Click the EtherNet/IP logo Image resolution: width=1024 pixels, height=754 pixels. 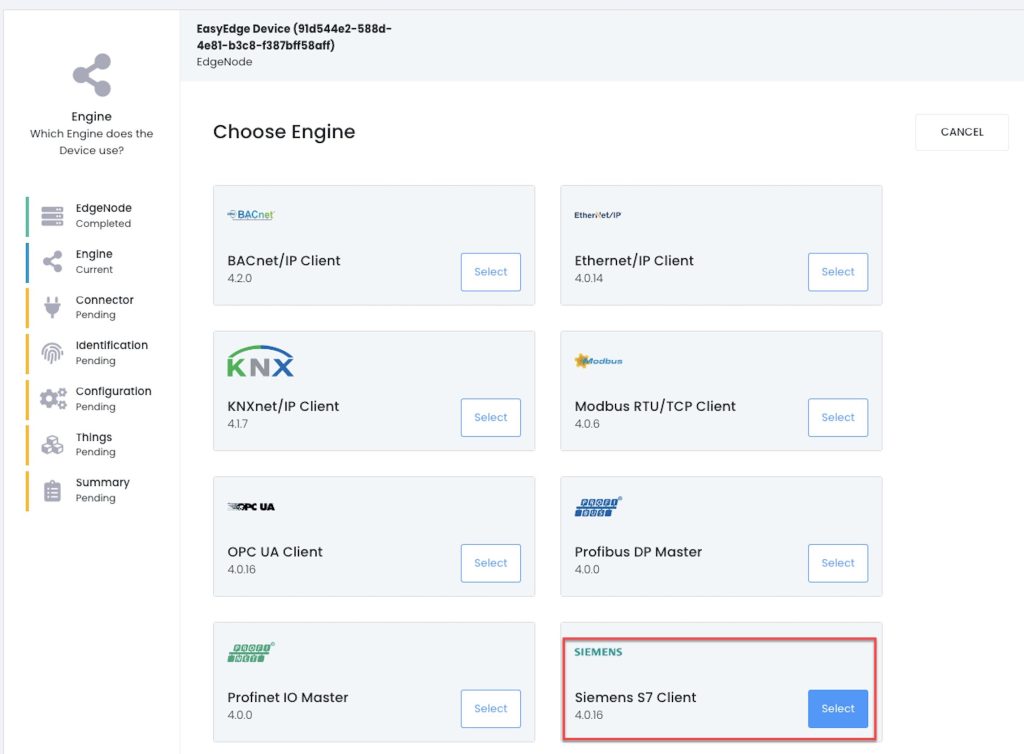click(x=598, y=215)
